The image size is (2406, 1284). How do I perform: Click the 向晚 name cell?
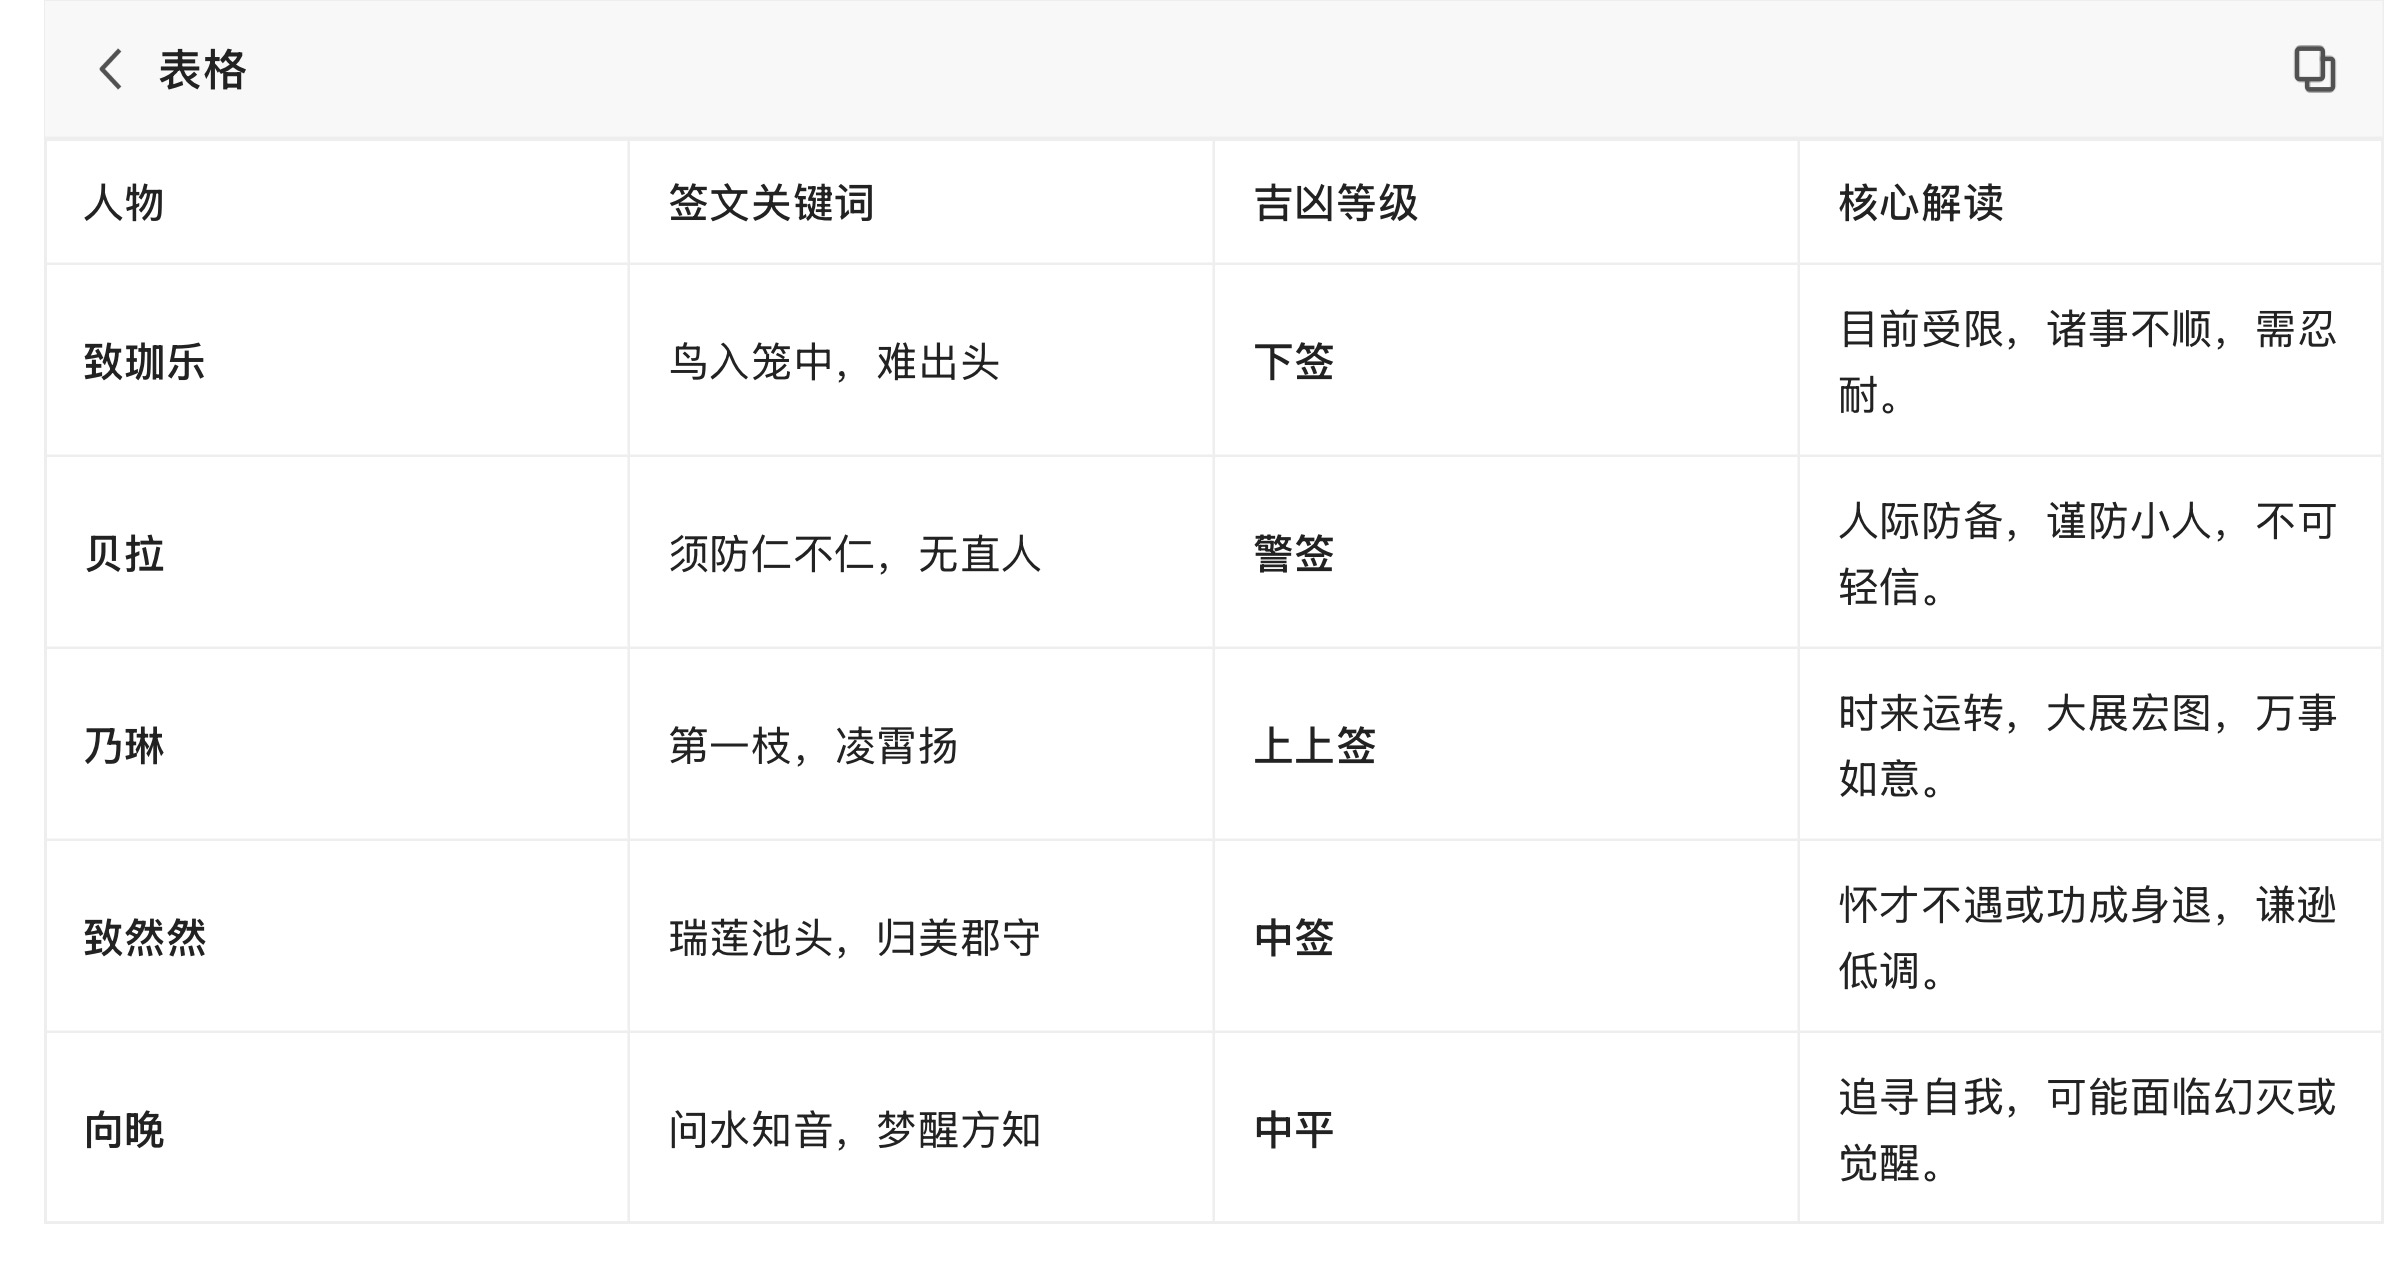tap(124, 1130)
